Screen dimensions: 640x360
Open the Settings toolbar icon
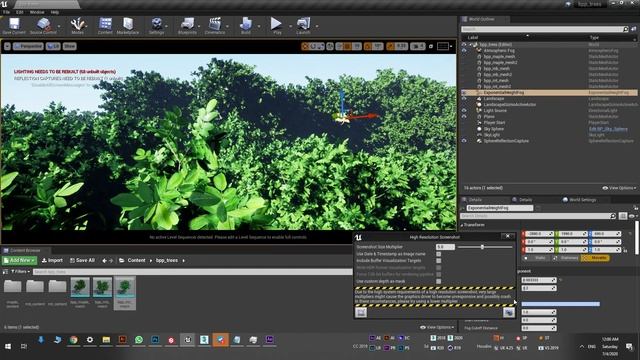156,26
